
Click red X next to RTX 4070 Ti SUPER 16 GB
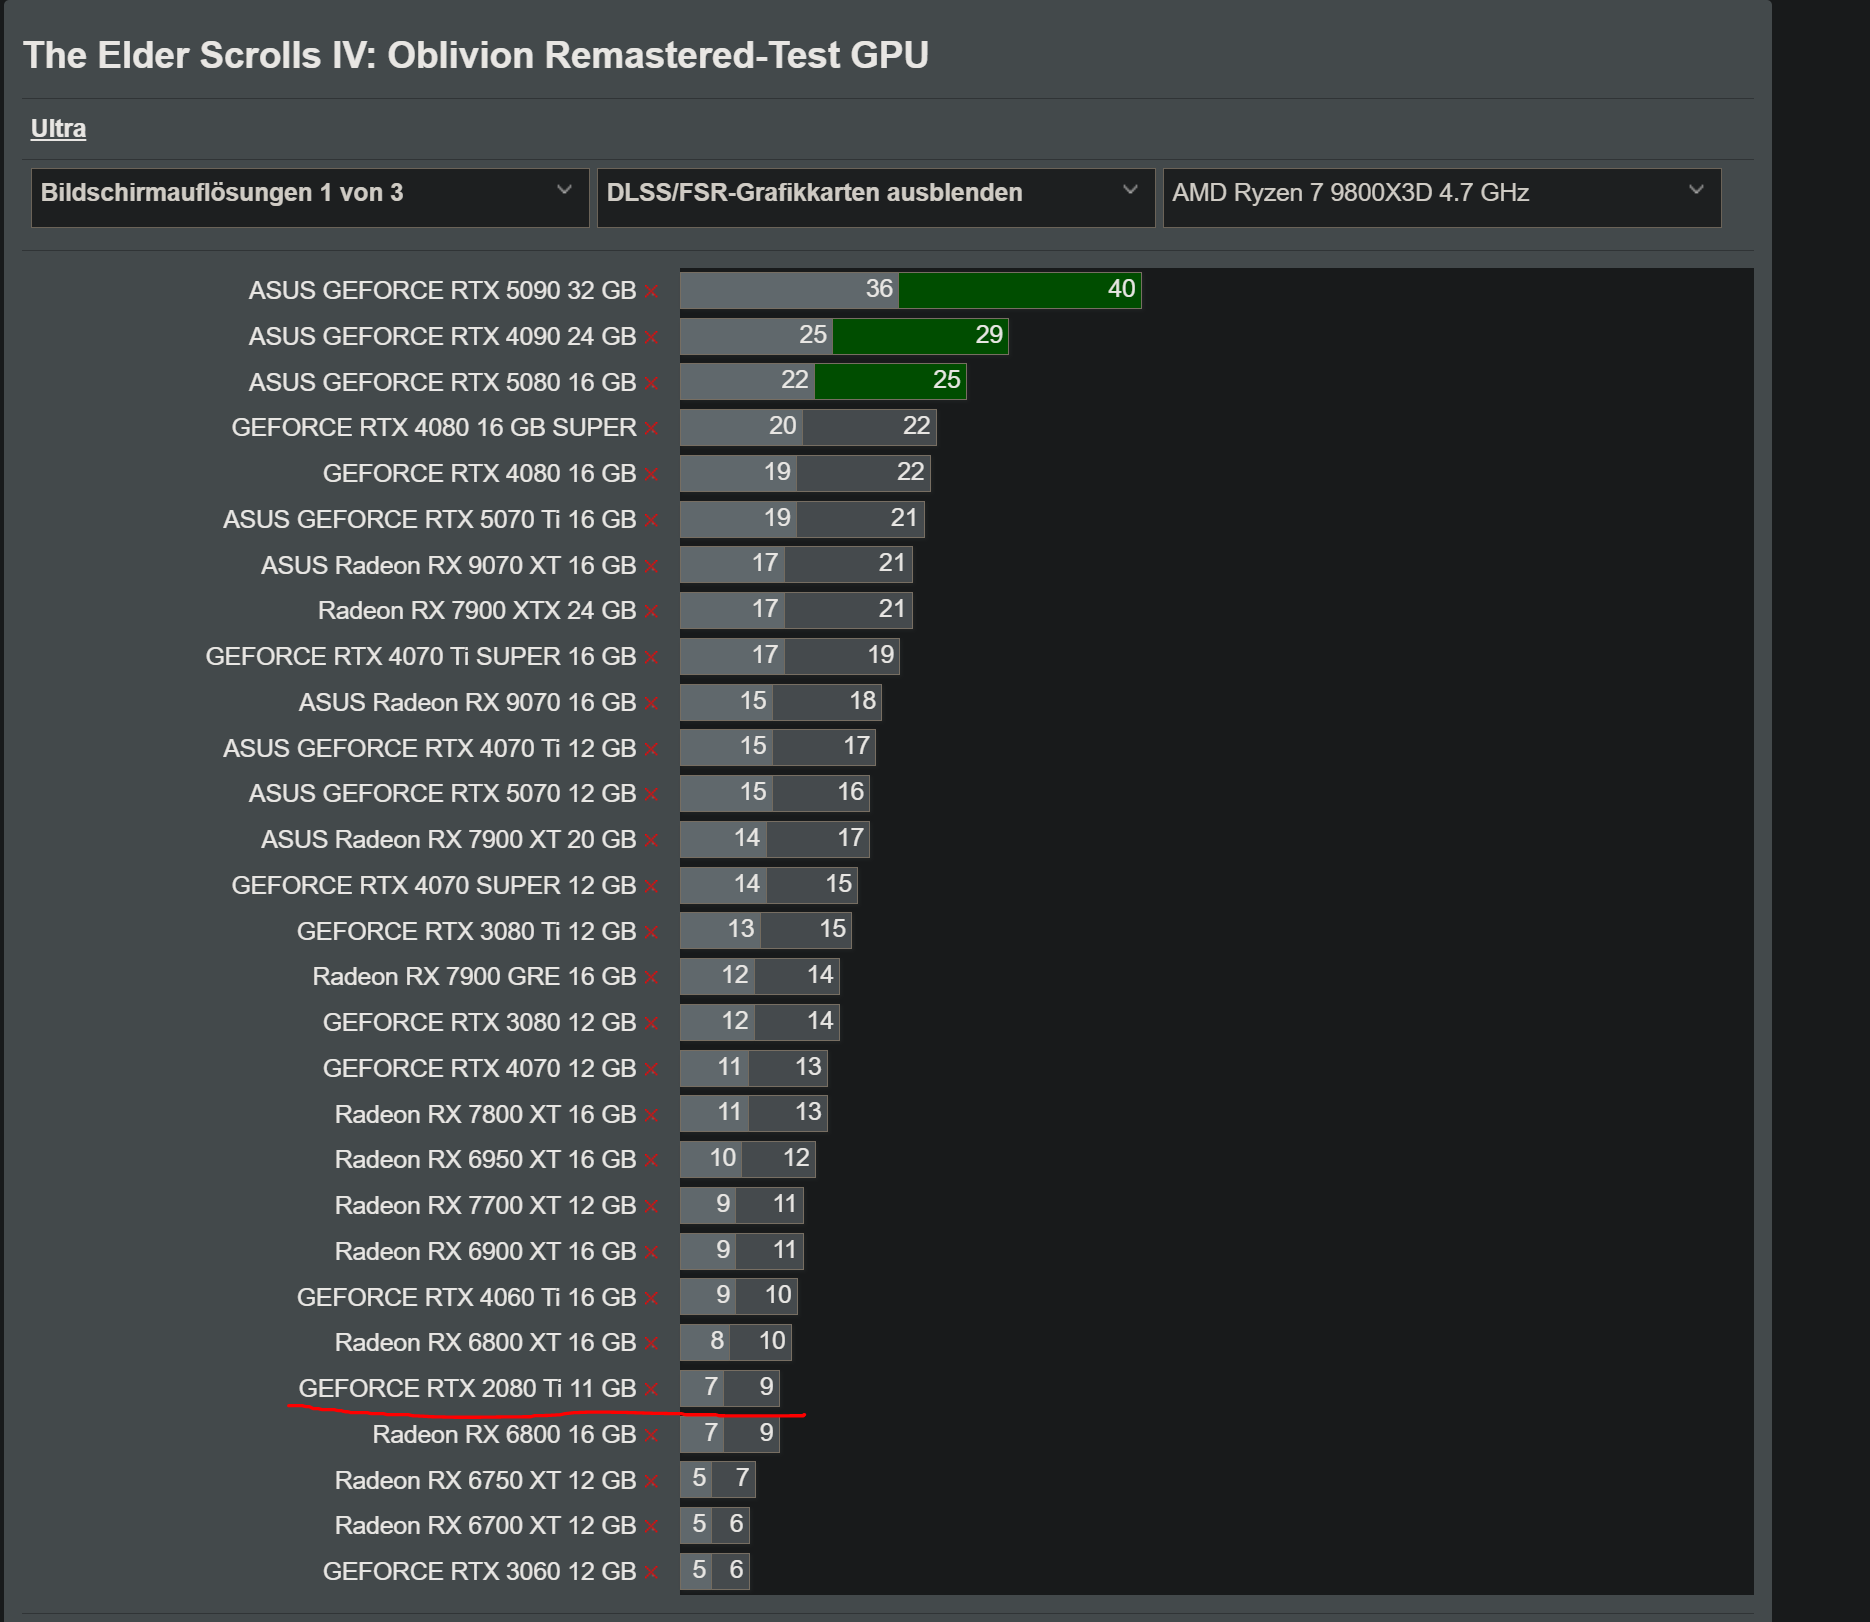click(652, 658)
